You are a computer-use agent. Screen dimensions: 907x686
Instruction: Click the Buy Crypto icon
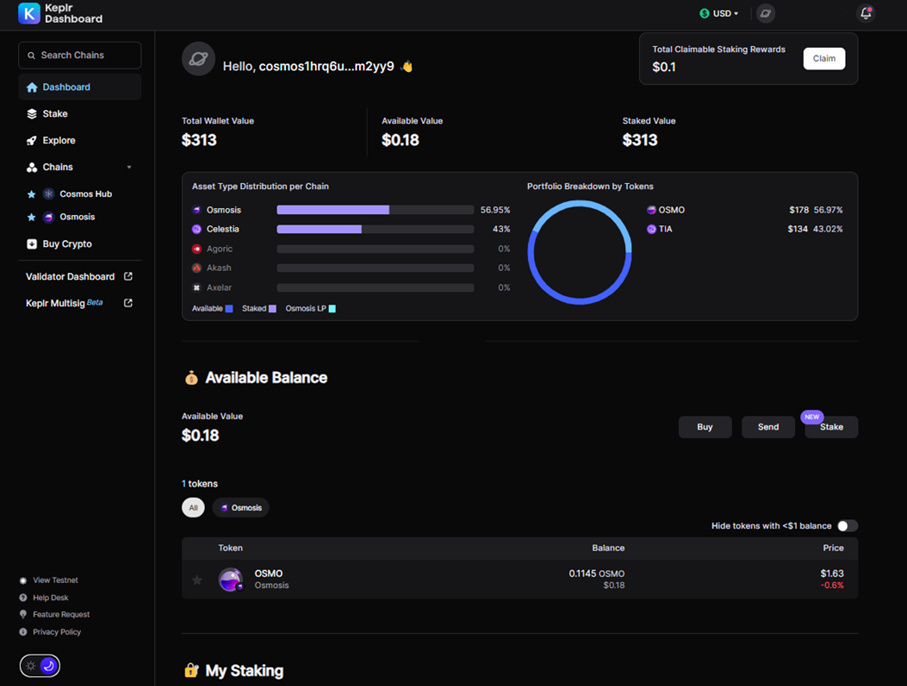click(32, 244)
